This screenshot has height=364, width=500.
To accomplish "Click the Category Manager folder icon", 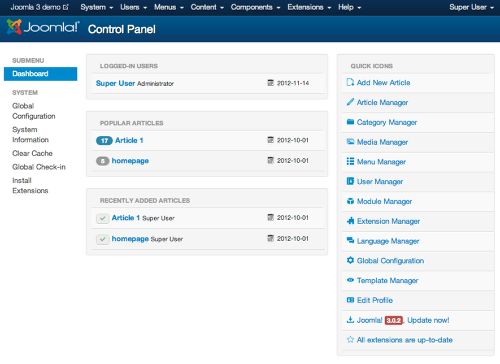I will tap(350, 122).
